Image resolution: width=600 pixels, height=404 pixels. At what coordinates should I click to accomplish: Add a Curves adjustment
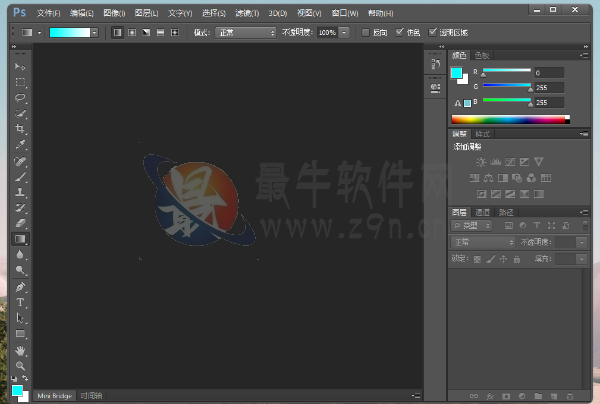[x=510, y=162]
